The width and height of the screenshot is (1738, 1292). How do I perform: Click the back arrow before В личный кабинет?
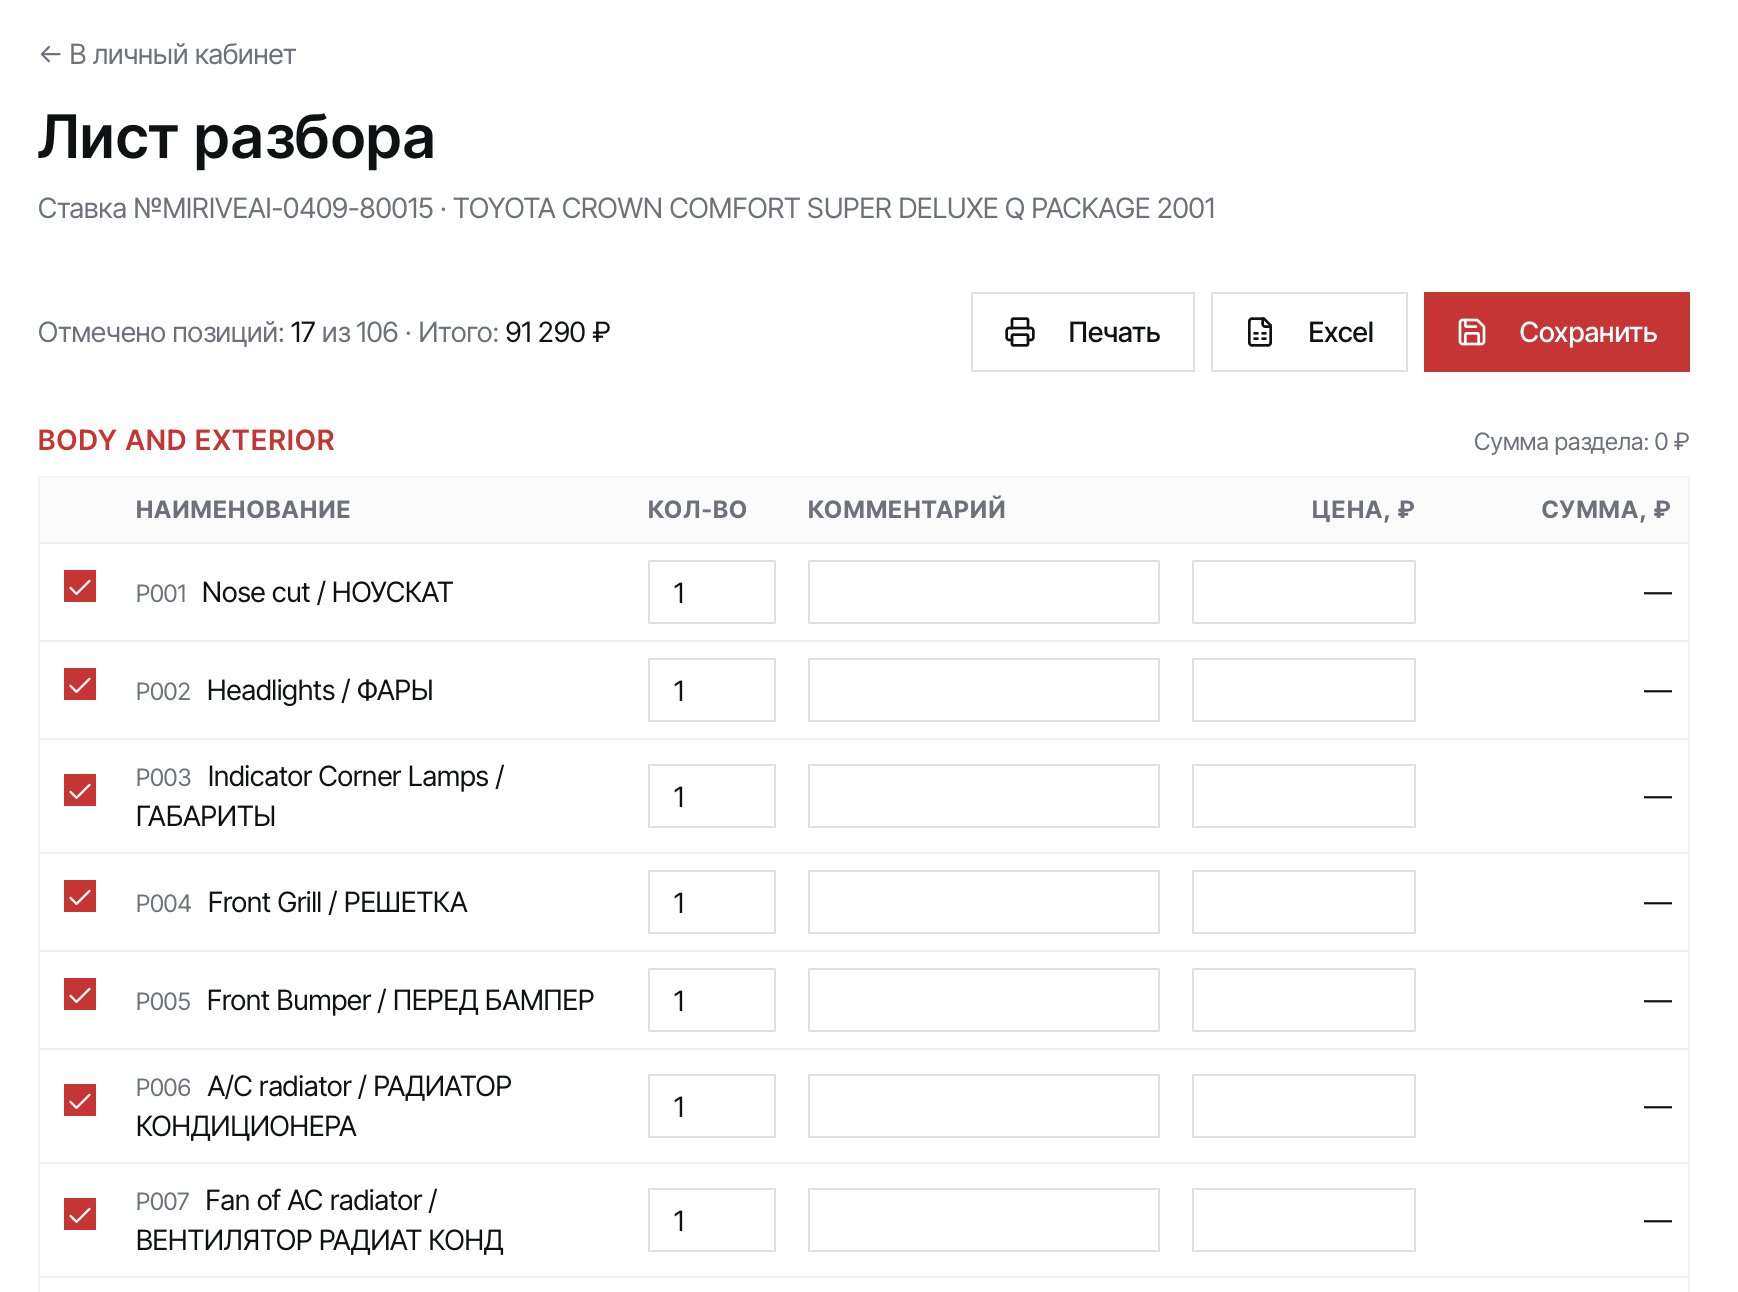point(50,55)
